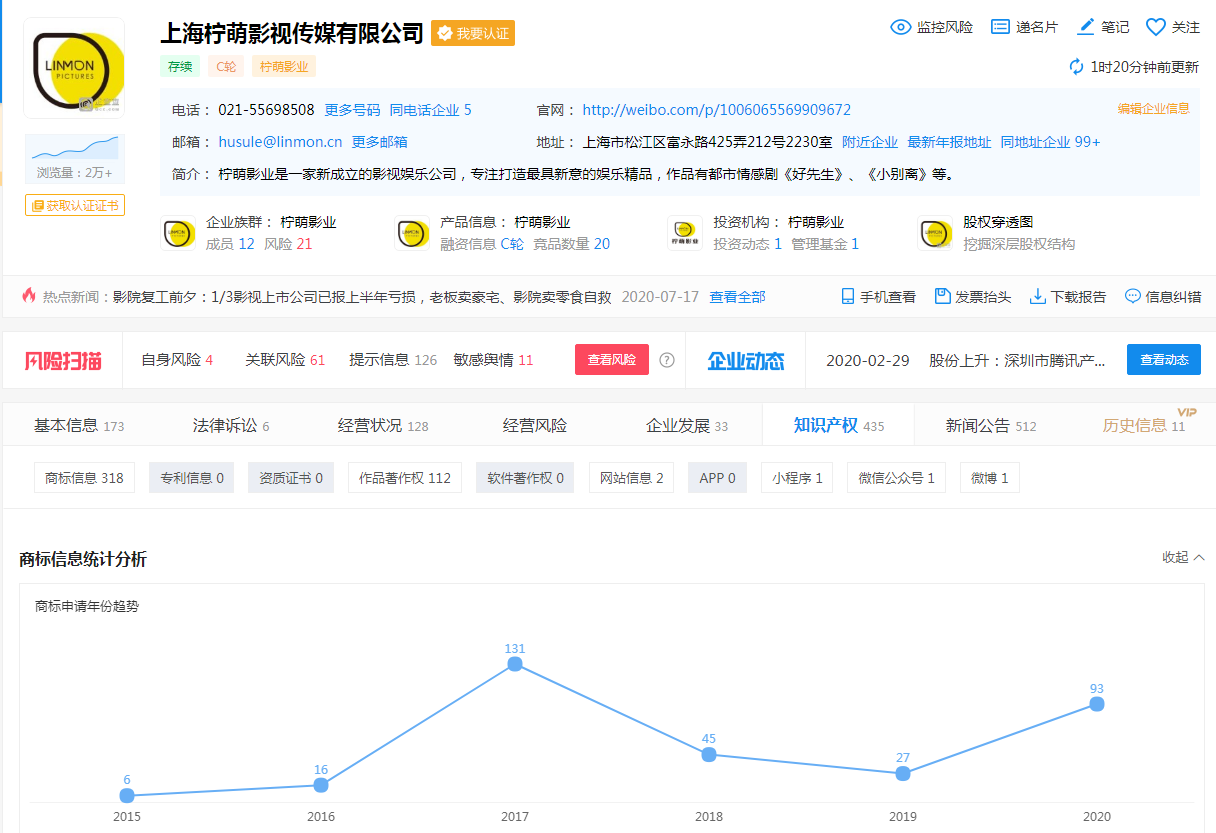
Task: Expand 更多号码 phone list
Action: [x=352, y=110]
